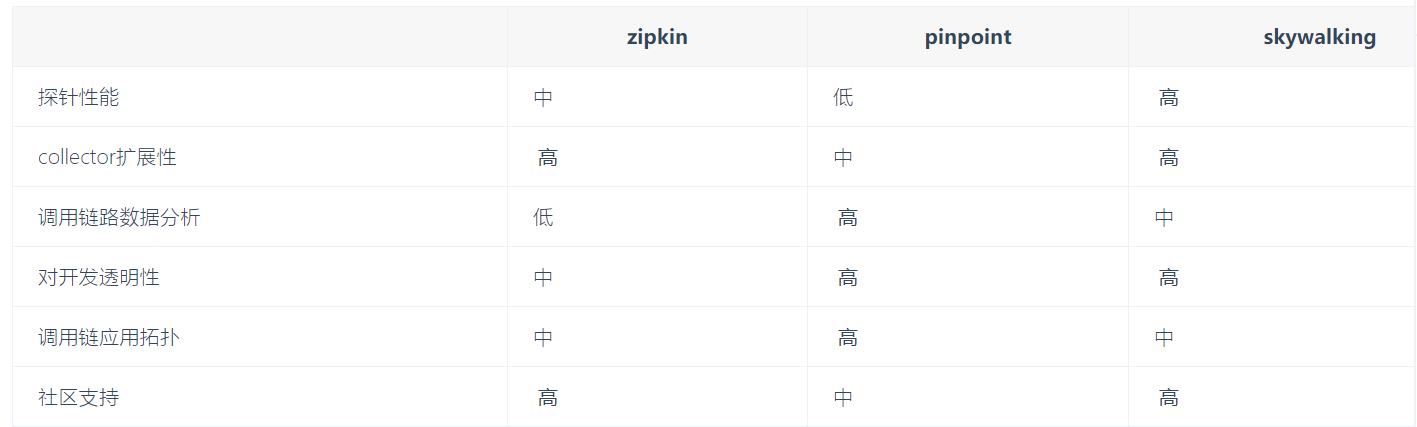The height and width of the screenshot is (427, 1417).
Task: Click zipkin's 高 value for 社区支持
Action: pos(547,397)
